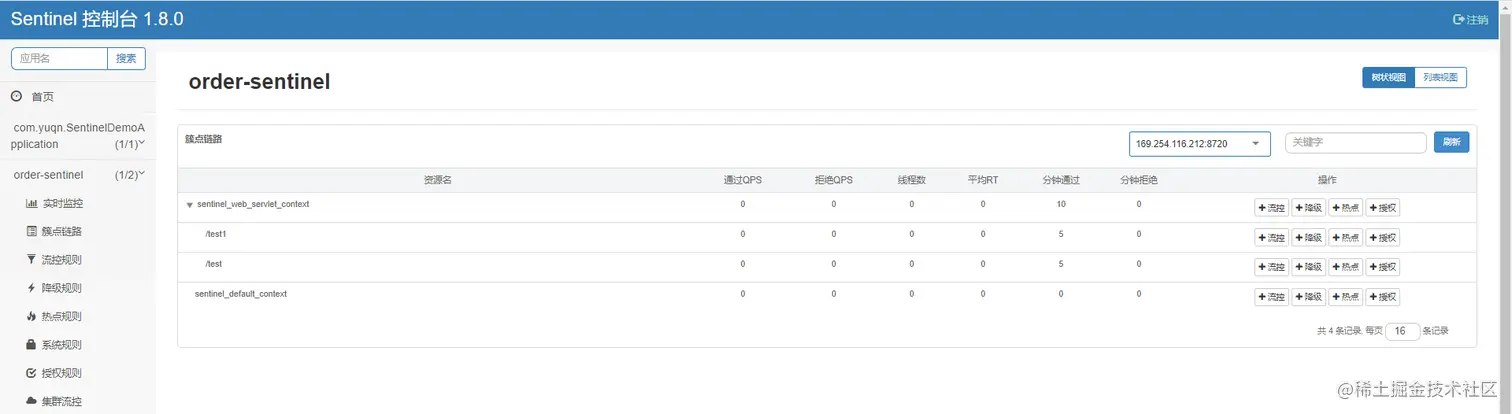Click the 通过QPS column header
This screenshot has height=414, width=1512.
tap(743, 180)
